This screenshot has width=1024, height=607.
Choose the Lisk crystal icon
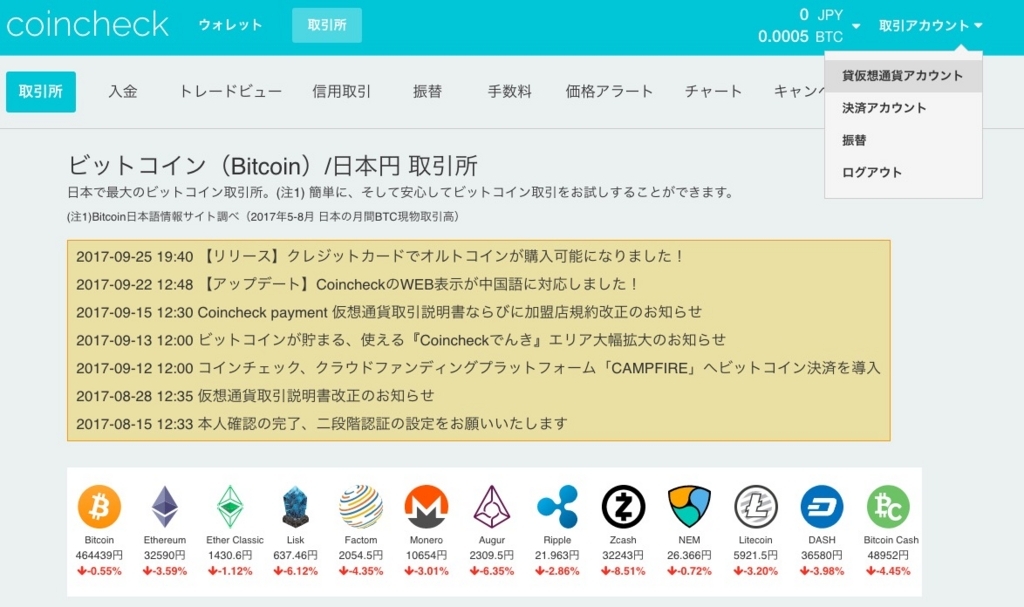pos(295,507)
